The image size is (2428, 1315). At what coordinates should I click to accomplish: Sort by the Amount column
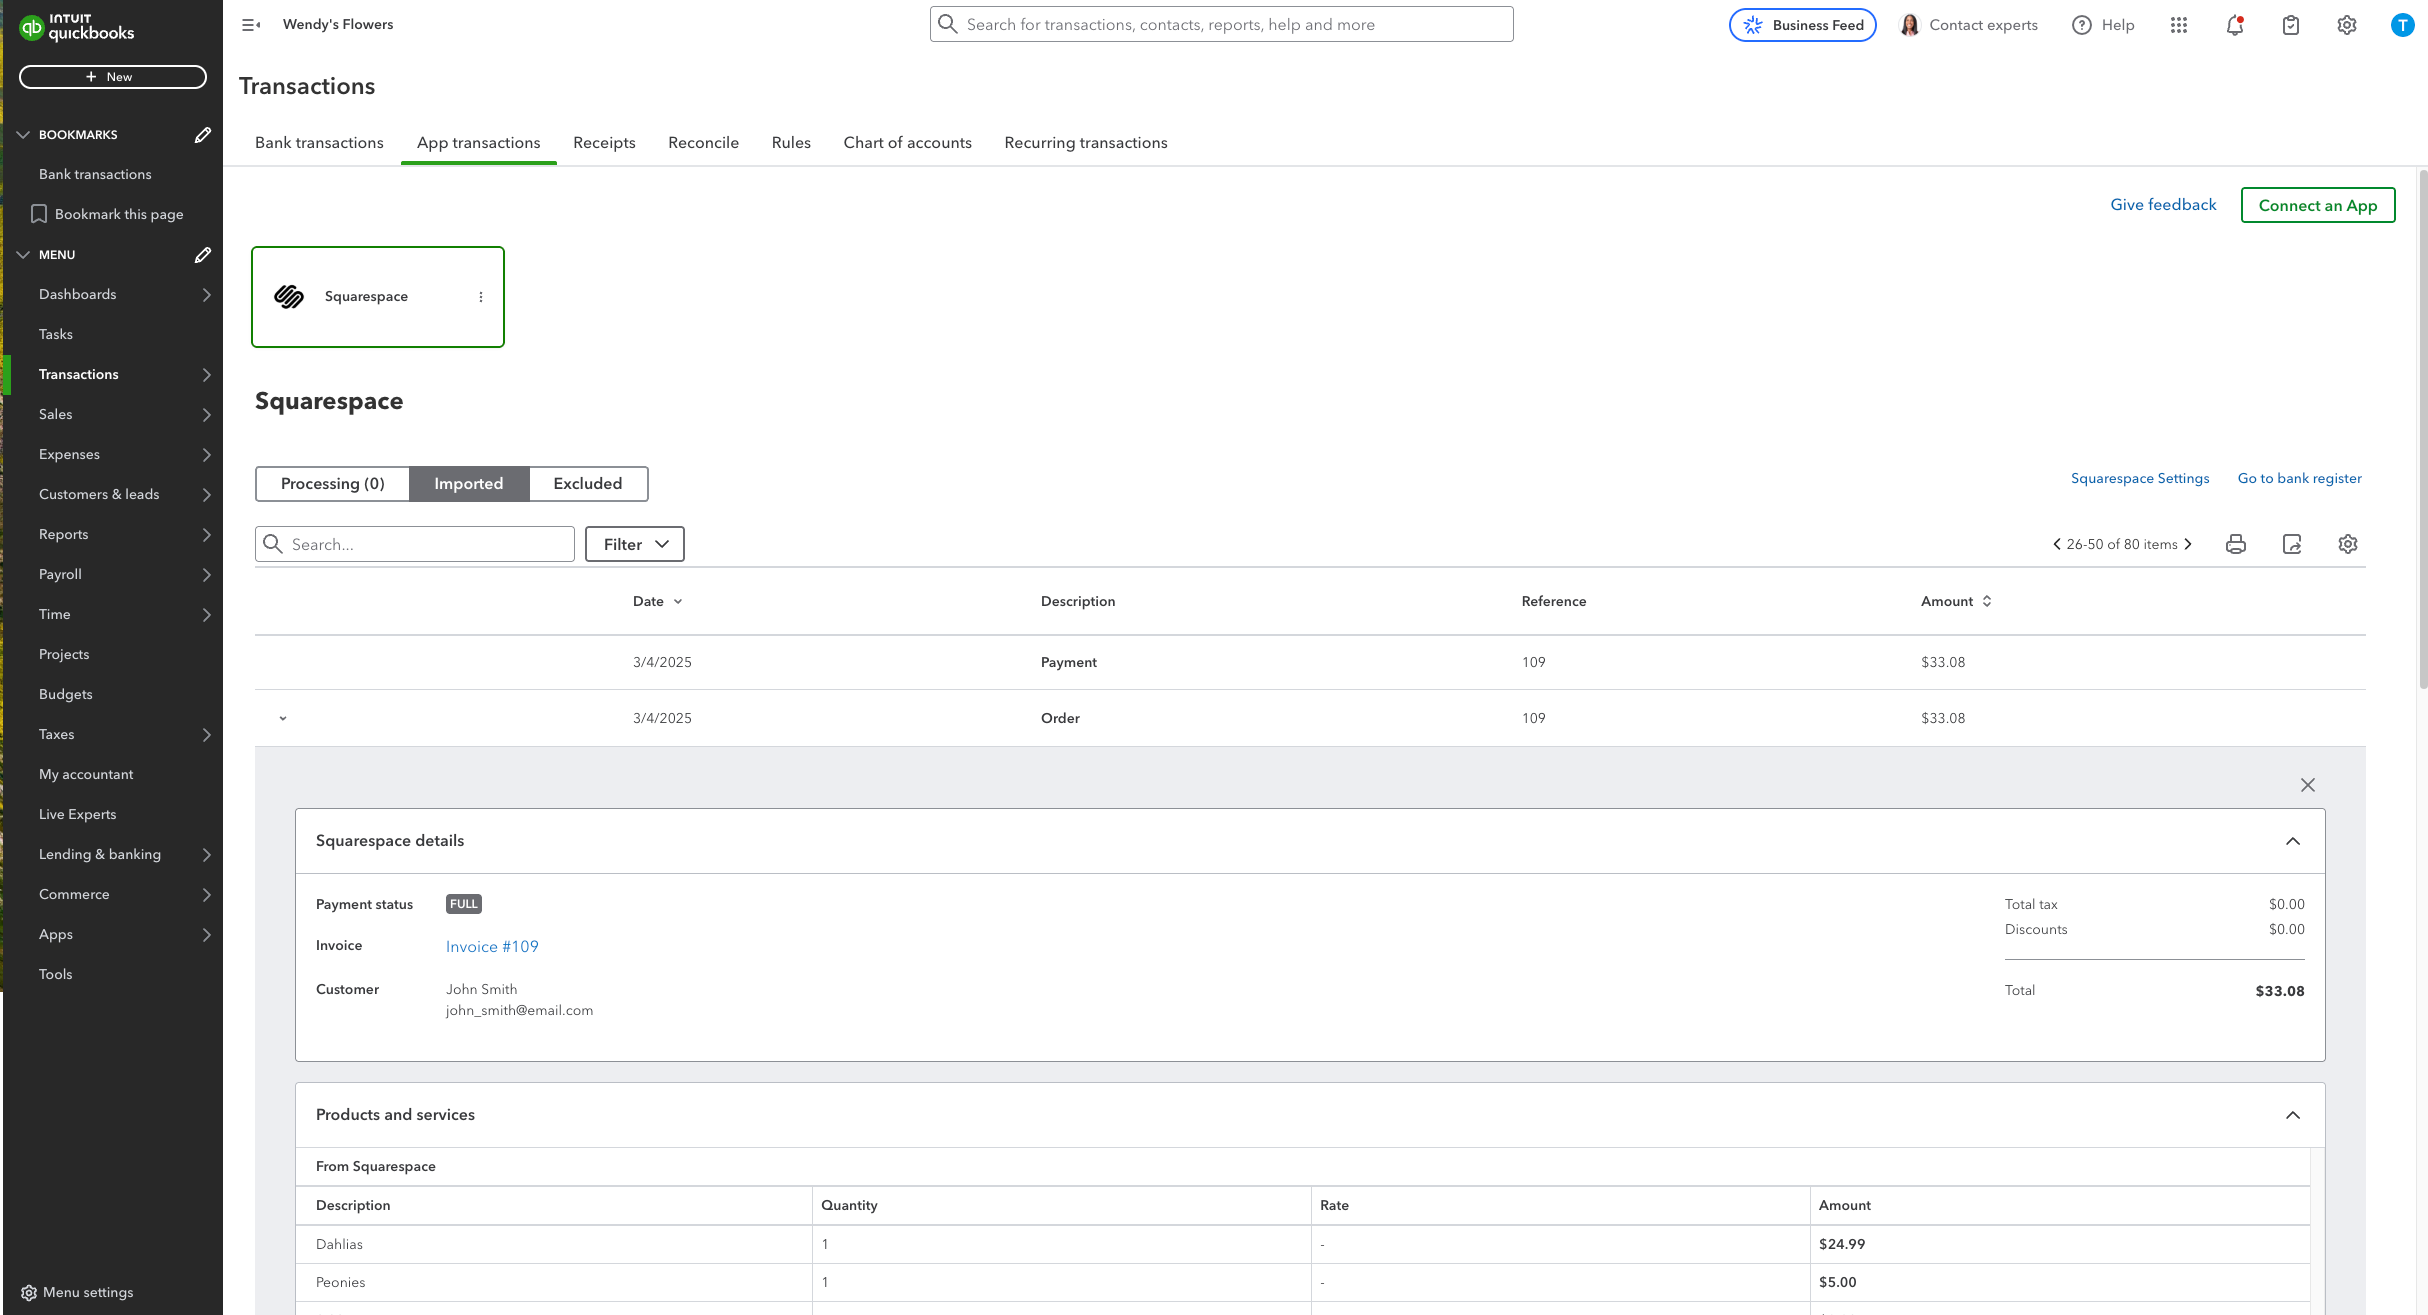1956,601
